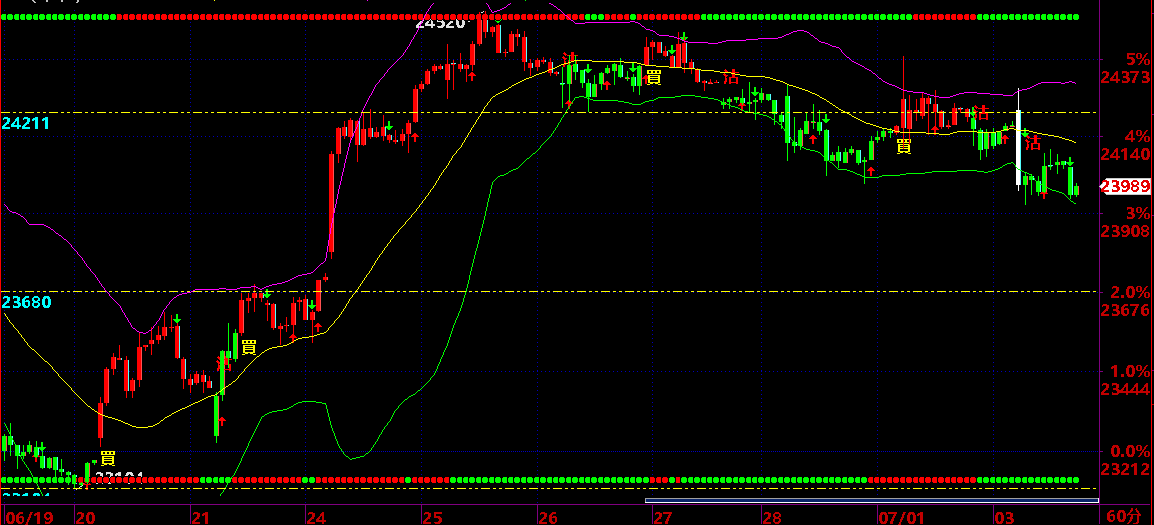This screenshot has width=1154, height=525.
Task: Click the 23908 price axis value
Action: [x=1125, y=232]
